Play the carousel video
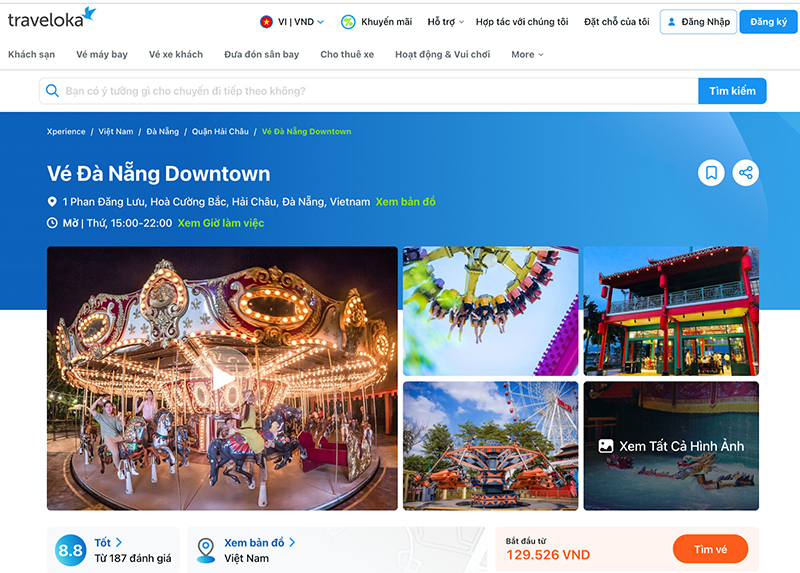This screenshot has width=800, height=573. 222,378
